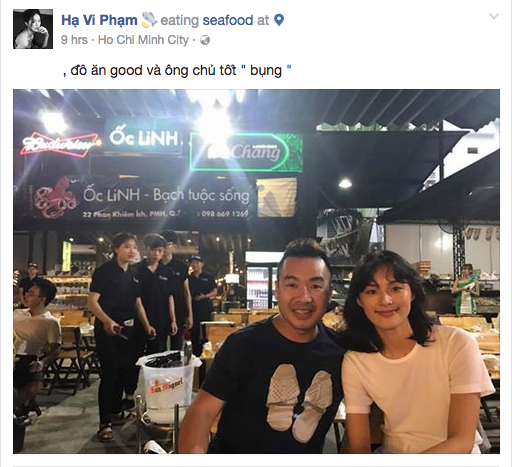Click the San Miguel ice bucket in photo

tap(168, 383)
